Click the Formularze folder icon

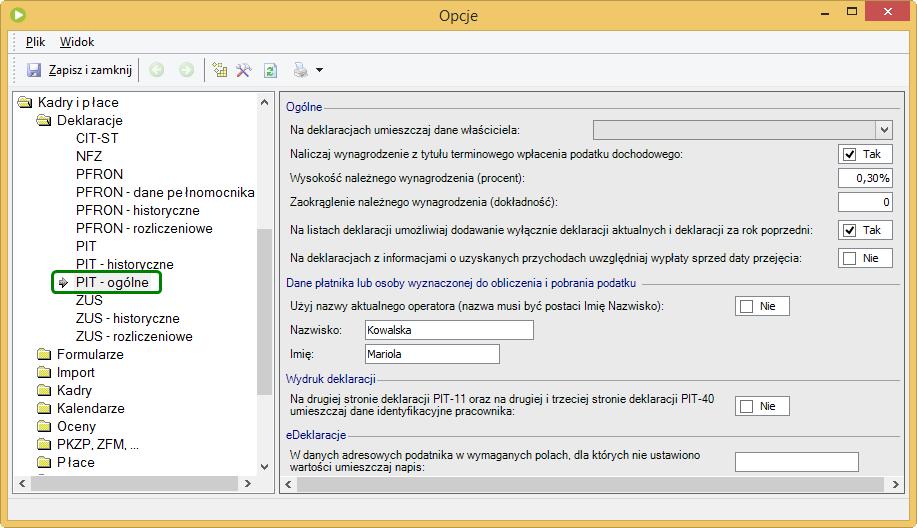click(44, 354)
